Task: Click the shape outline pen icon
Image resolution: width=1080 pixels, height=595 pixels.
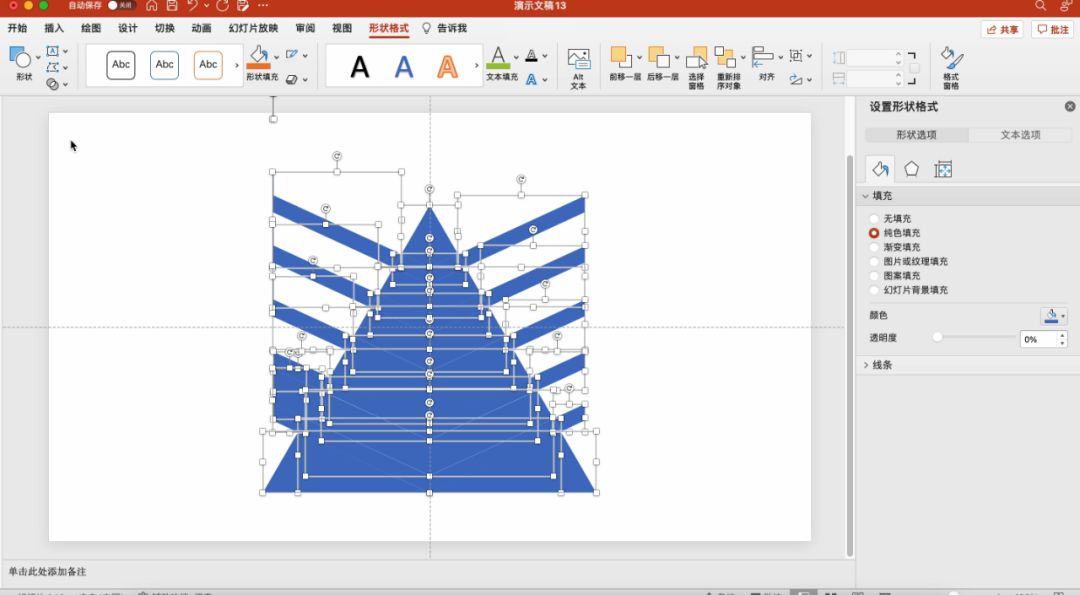Action: click(x=292, y=54)
